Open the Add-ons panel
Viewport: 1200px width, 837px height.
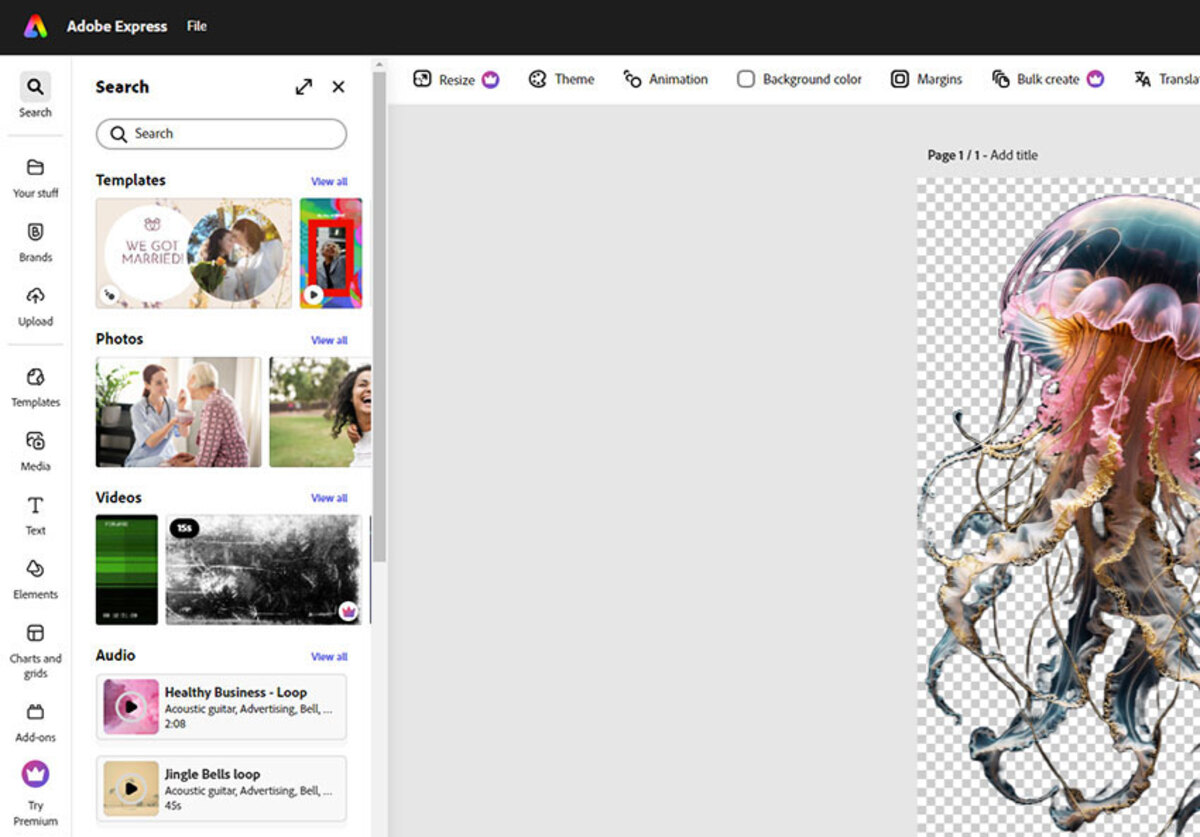tap(35, 723)
